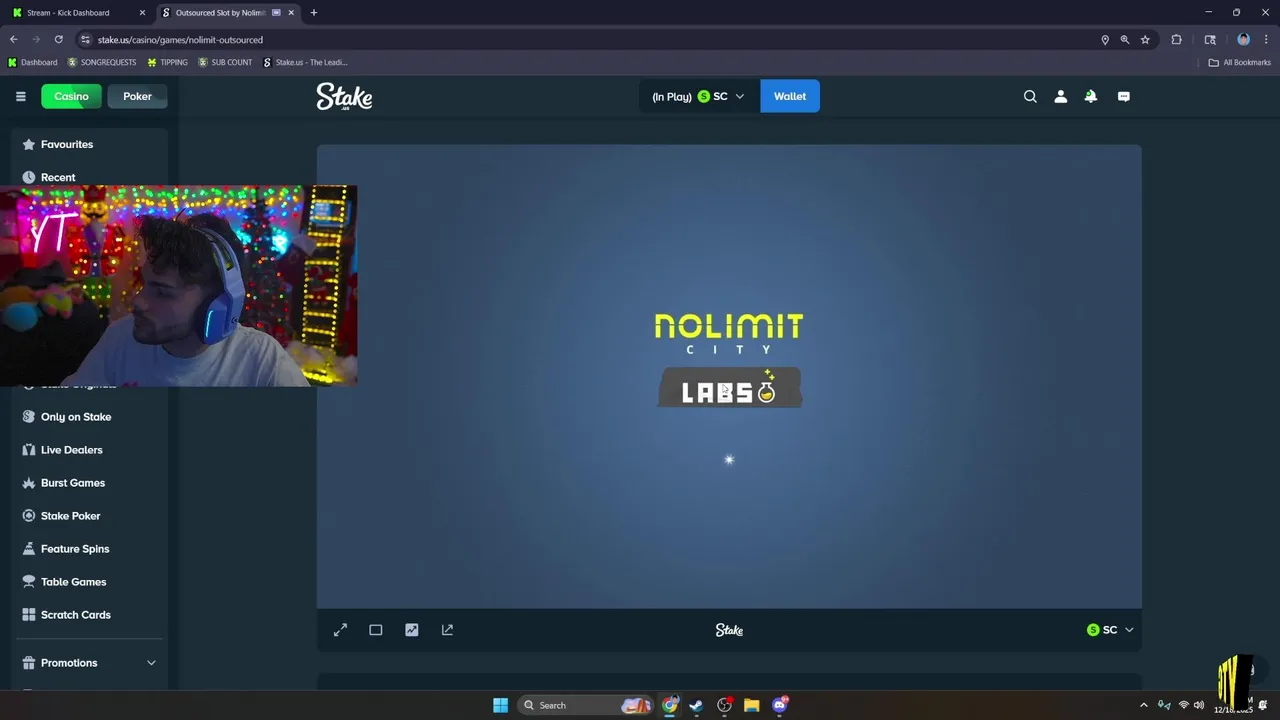Show hidden system tray icons
This screenshot has height=720, width=1280.
pos(1144,705)
